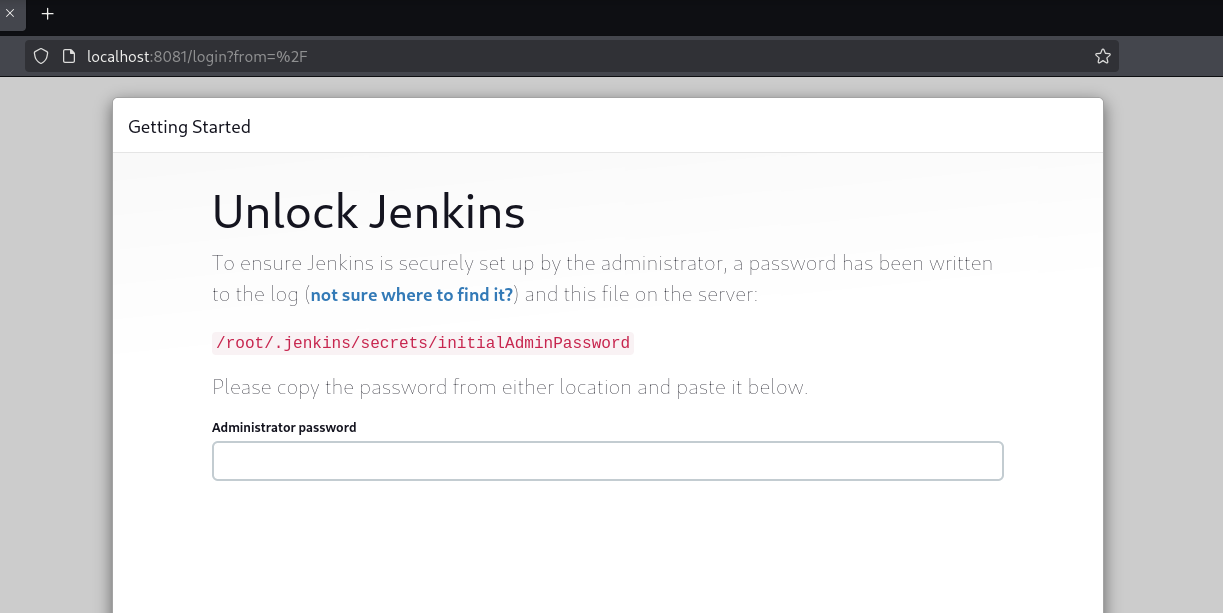Close the current browser tab
The image size is (1223, 613).
click(10, 14)
